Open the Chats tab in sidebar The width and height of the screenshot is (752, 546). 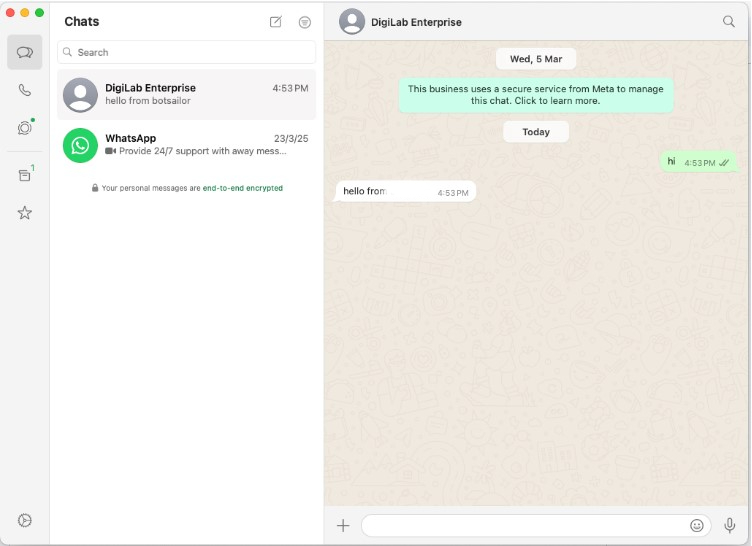click(25, 52)
